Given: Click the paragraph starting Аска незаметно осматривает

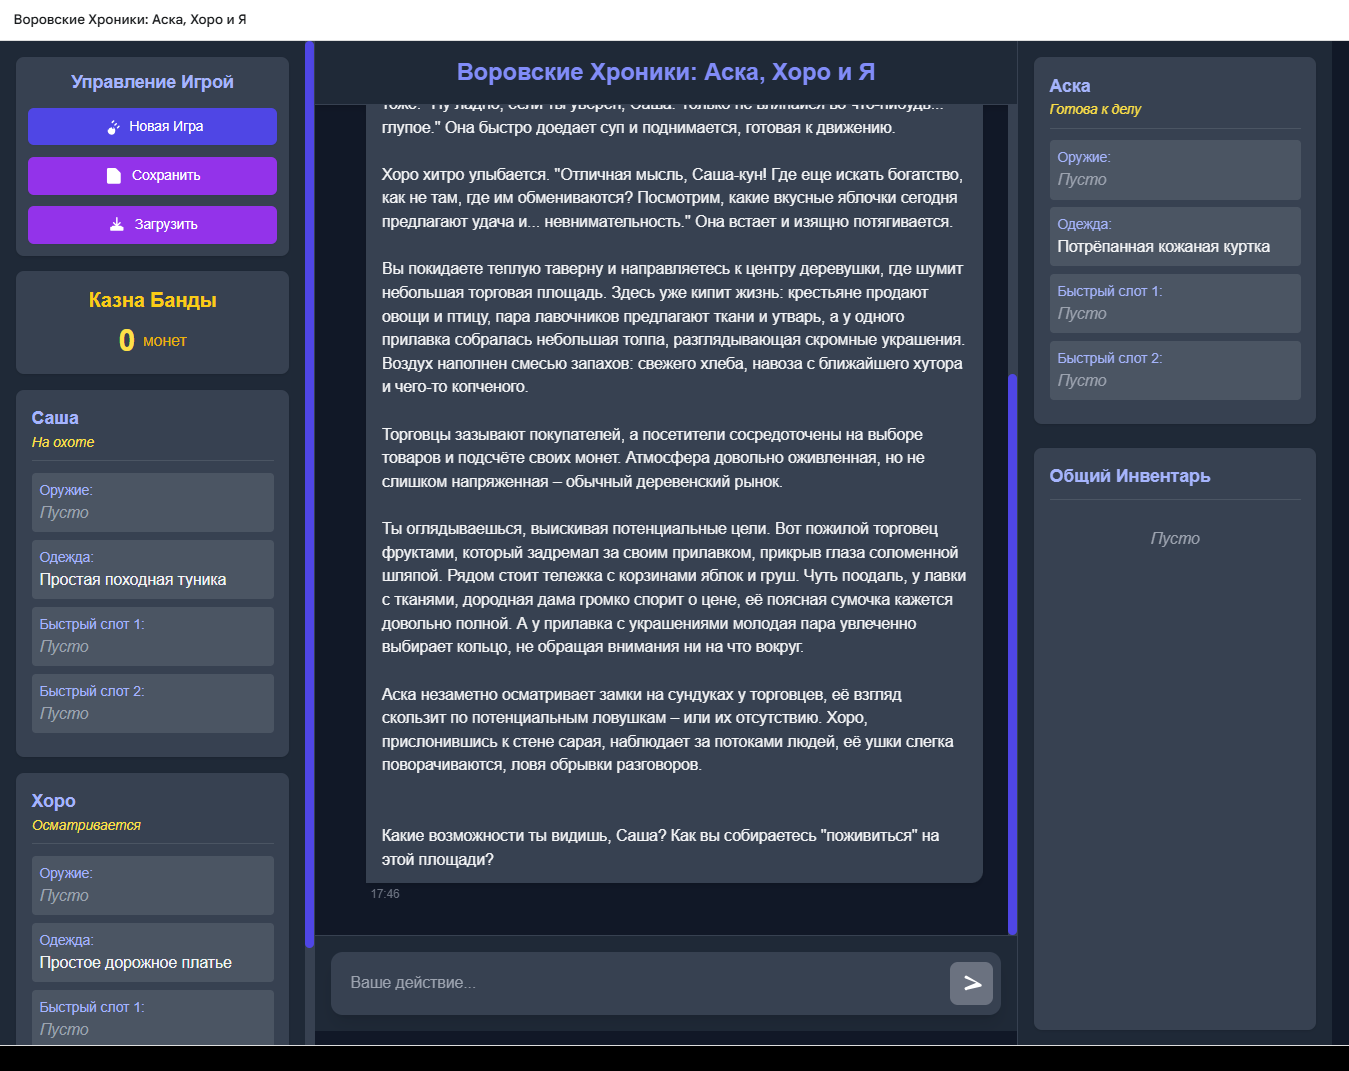Looking at the screenshot, I should pyautogui.click(x=667, y=729).
